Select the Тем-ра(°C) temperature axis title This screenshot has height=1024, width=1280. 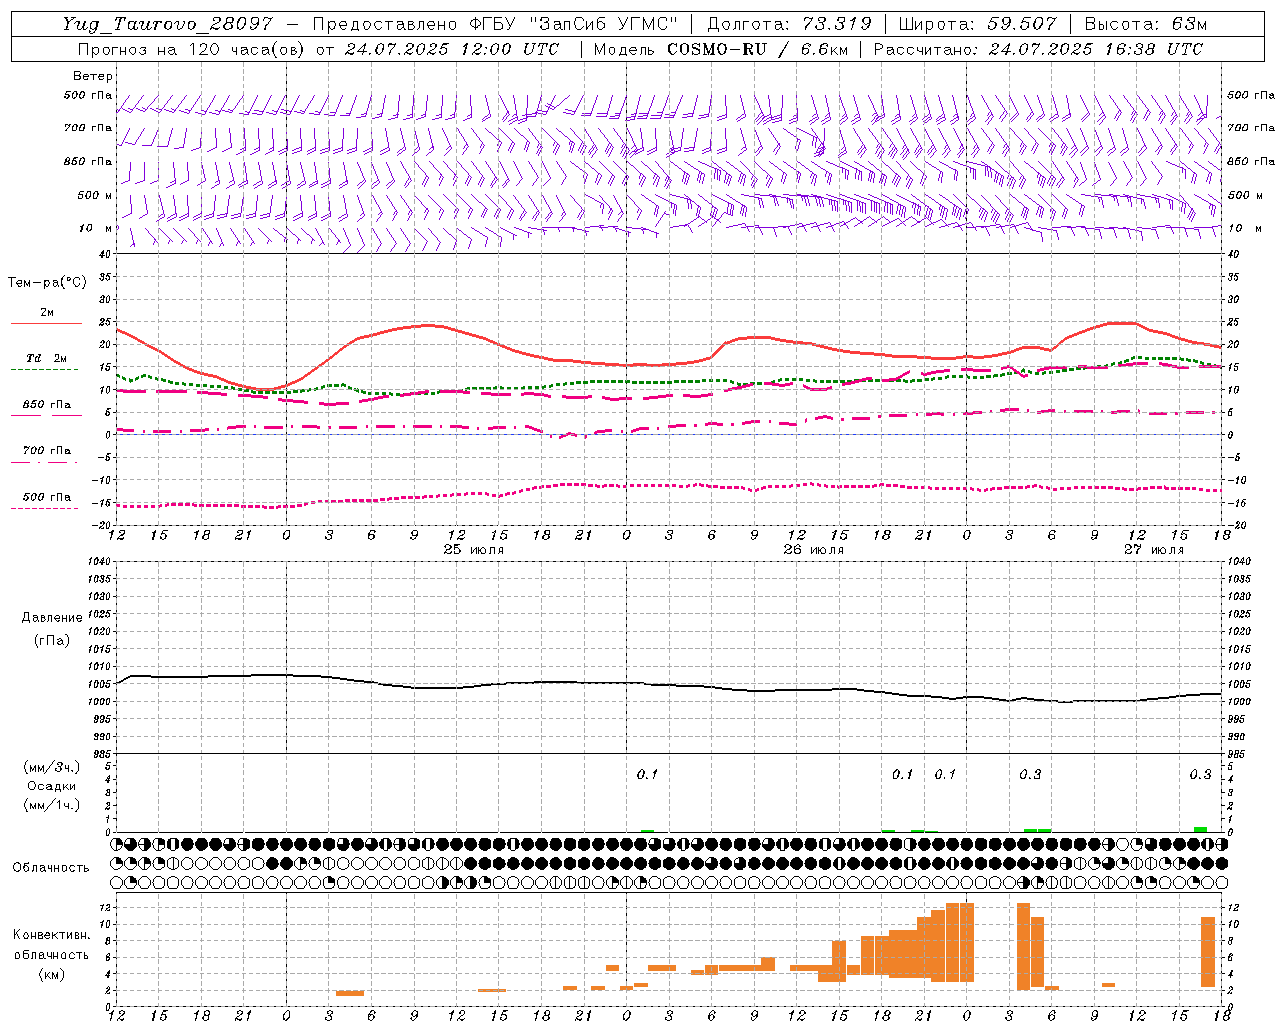[x=47, y=283]
